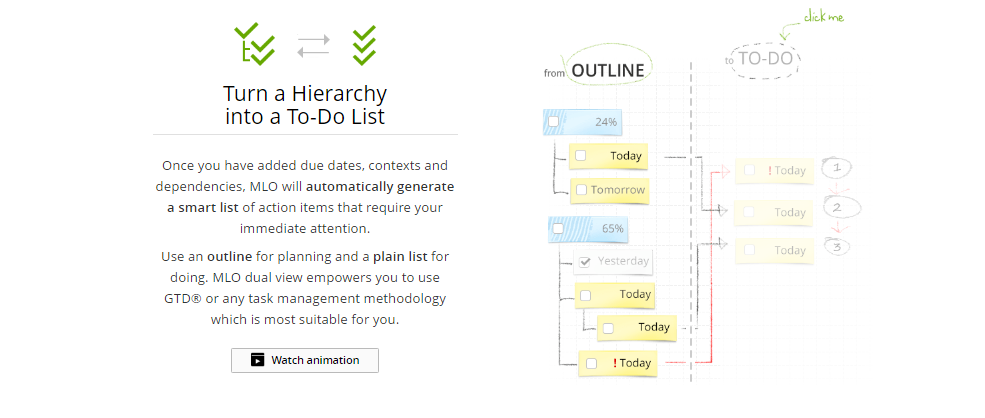Select the Tomorrow sticky note text
Screen dimensions: 985x418
(x=617, y=190)
